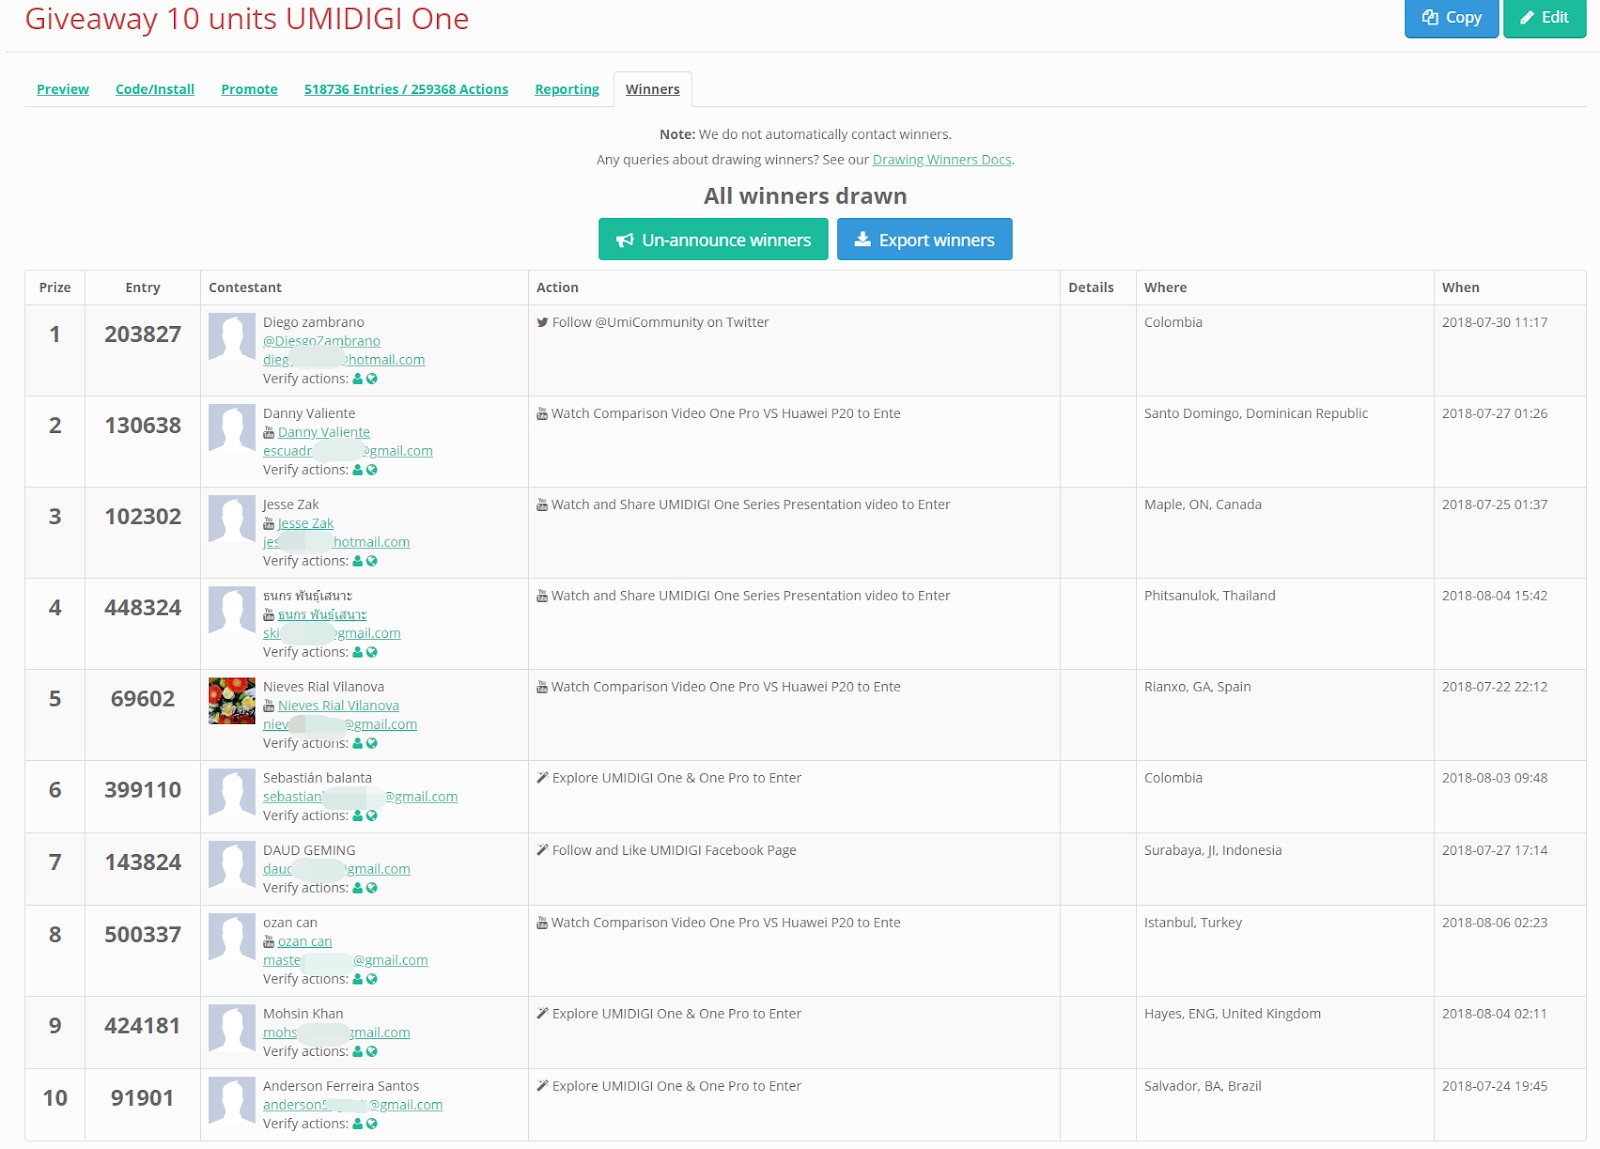Click user verify icon for Jesse Zak
1600x1149 pixels.
[358, 561]
